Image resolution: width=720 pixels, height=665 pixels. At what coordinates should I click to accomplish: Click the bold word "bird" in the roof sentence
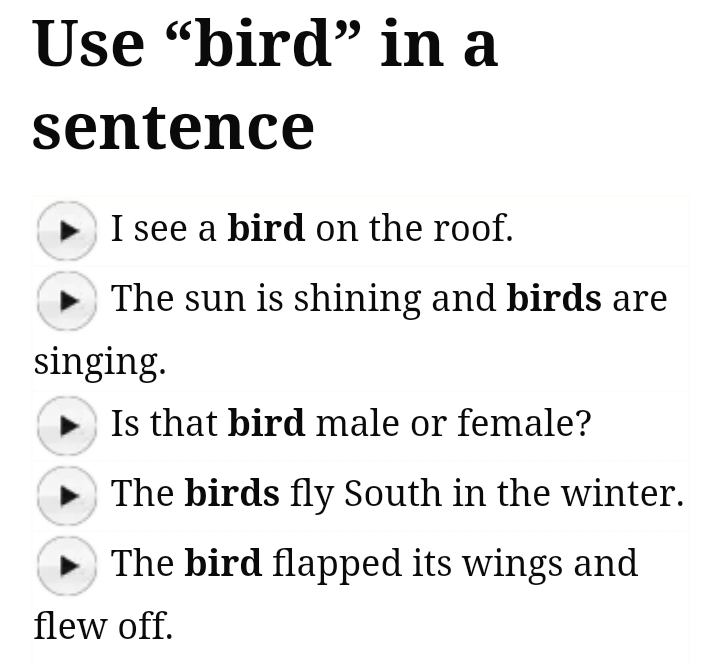266,229
